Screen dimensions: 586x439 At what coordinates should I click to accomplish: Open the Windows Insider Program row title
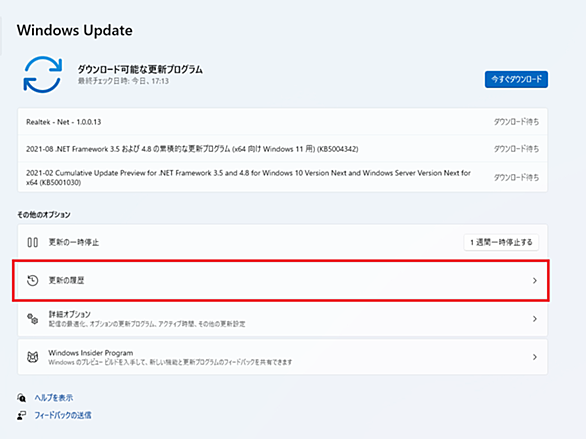click(91, 352)
